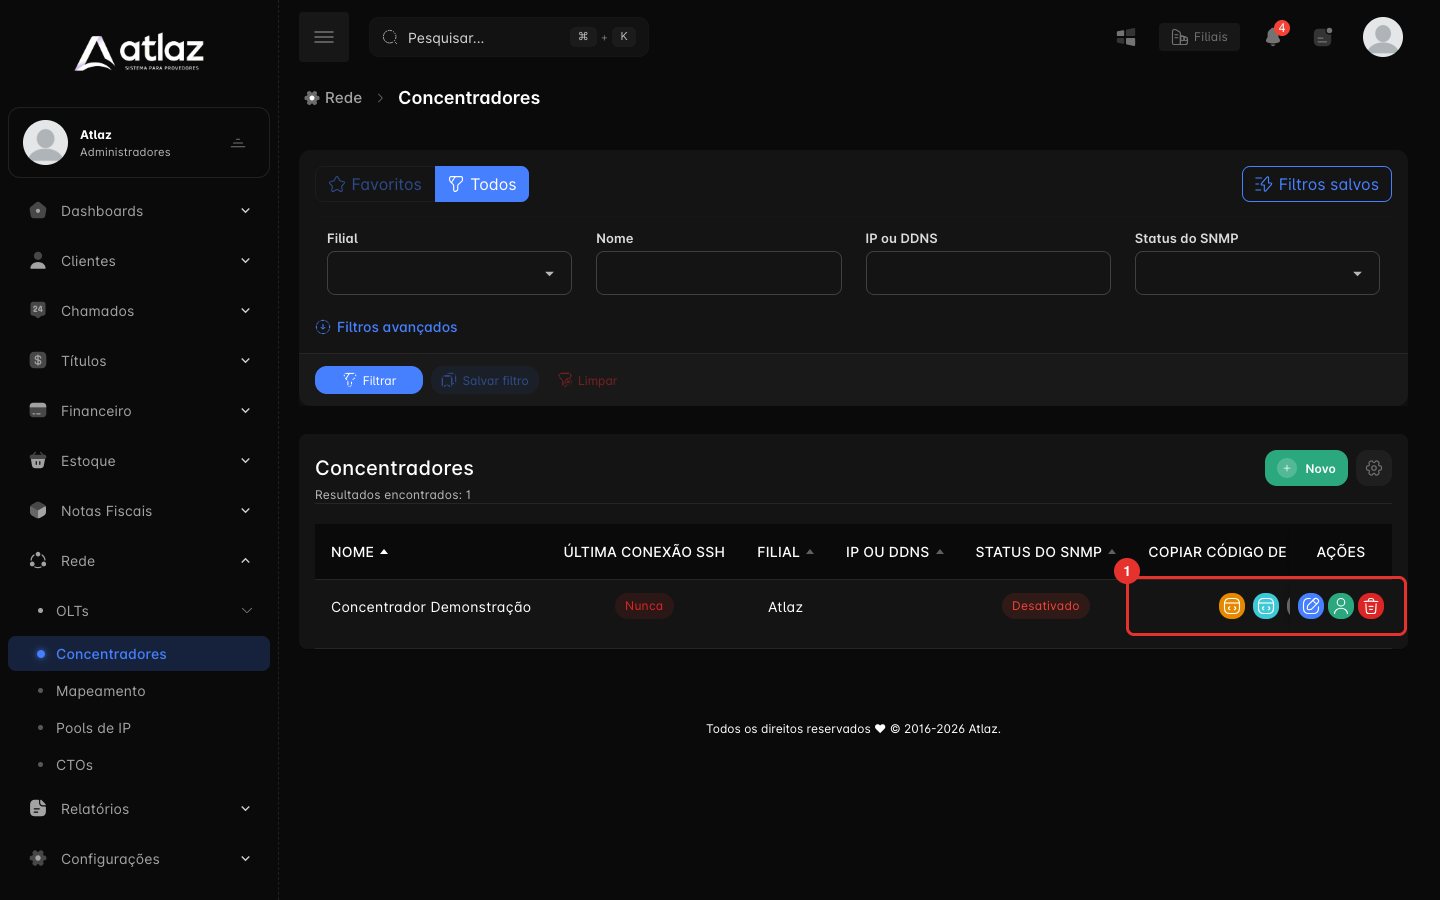The width and height of the screenshot is (1440, 900).
Task: Open the table settings gear icon
Action: pyautogui.click(x=1374, y=468)
